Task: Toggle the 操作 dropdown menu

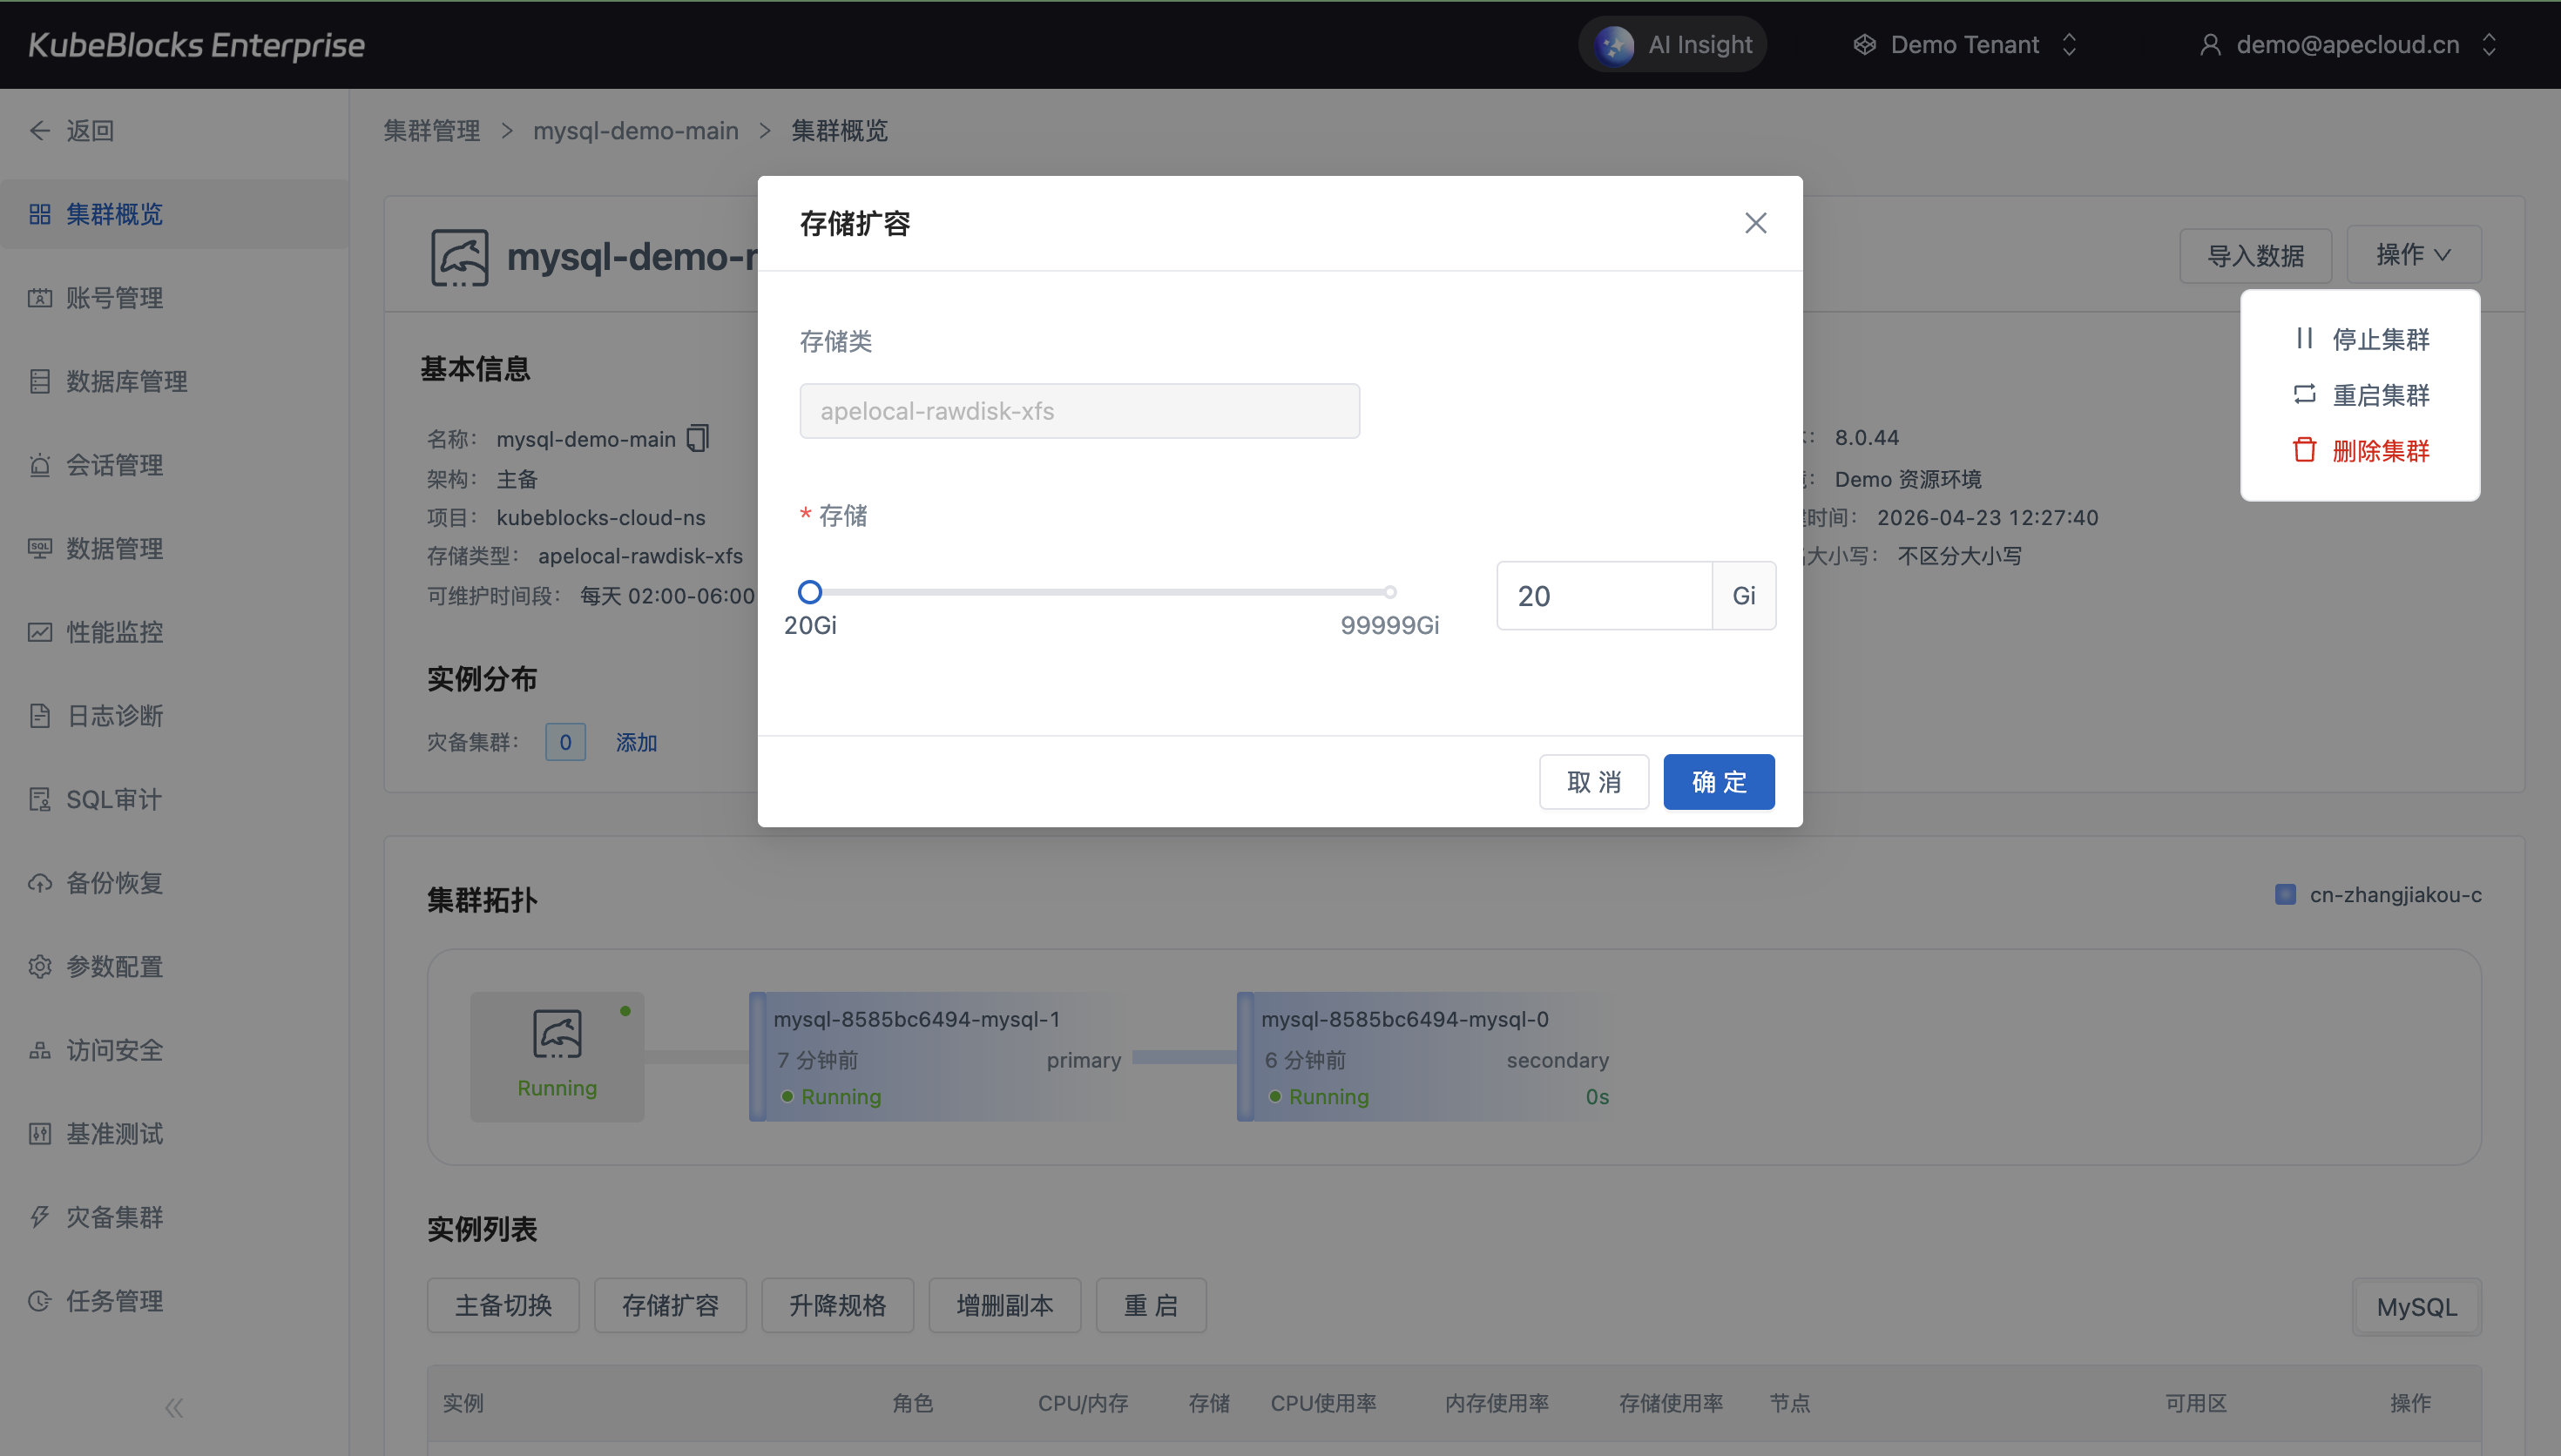Action: (x=2412, y=255)
